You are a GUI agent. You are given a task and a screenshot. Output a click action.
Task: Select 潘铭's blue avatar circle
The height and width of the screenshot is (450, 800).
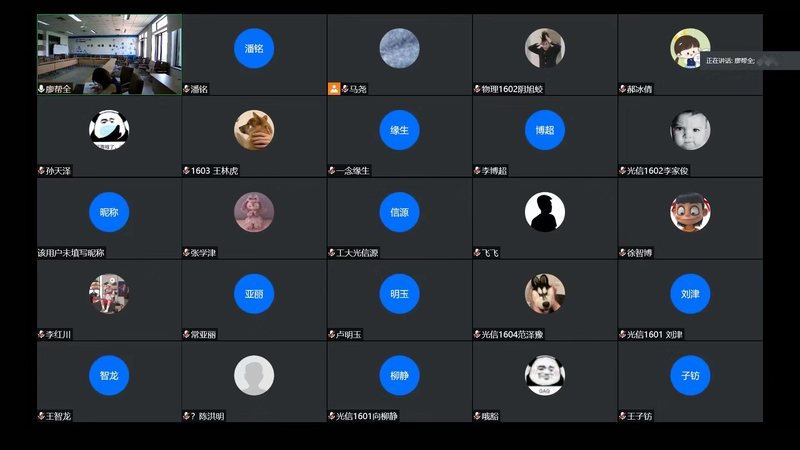pyautogui.click(x=254, y=48)
